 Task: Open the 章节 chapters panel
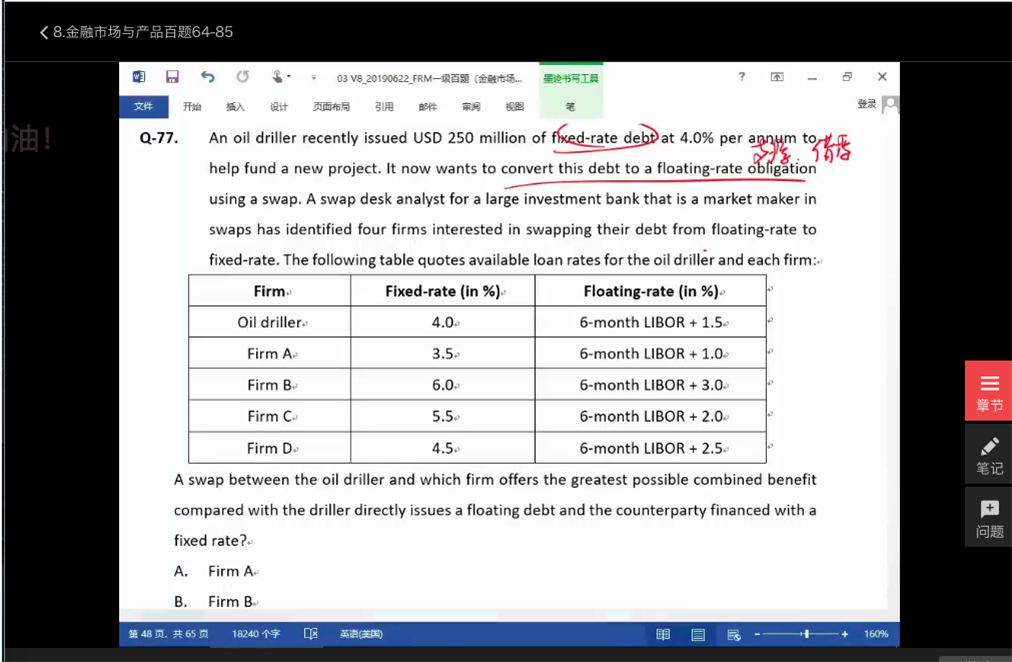click(x=988, y=391)
